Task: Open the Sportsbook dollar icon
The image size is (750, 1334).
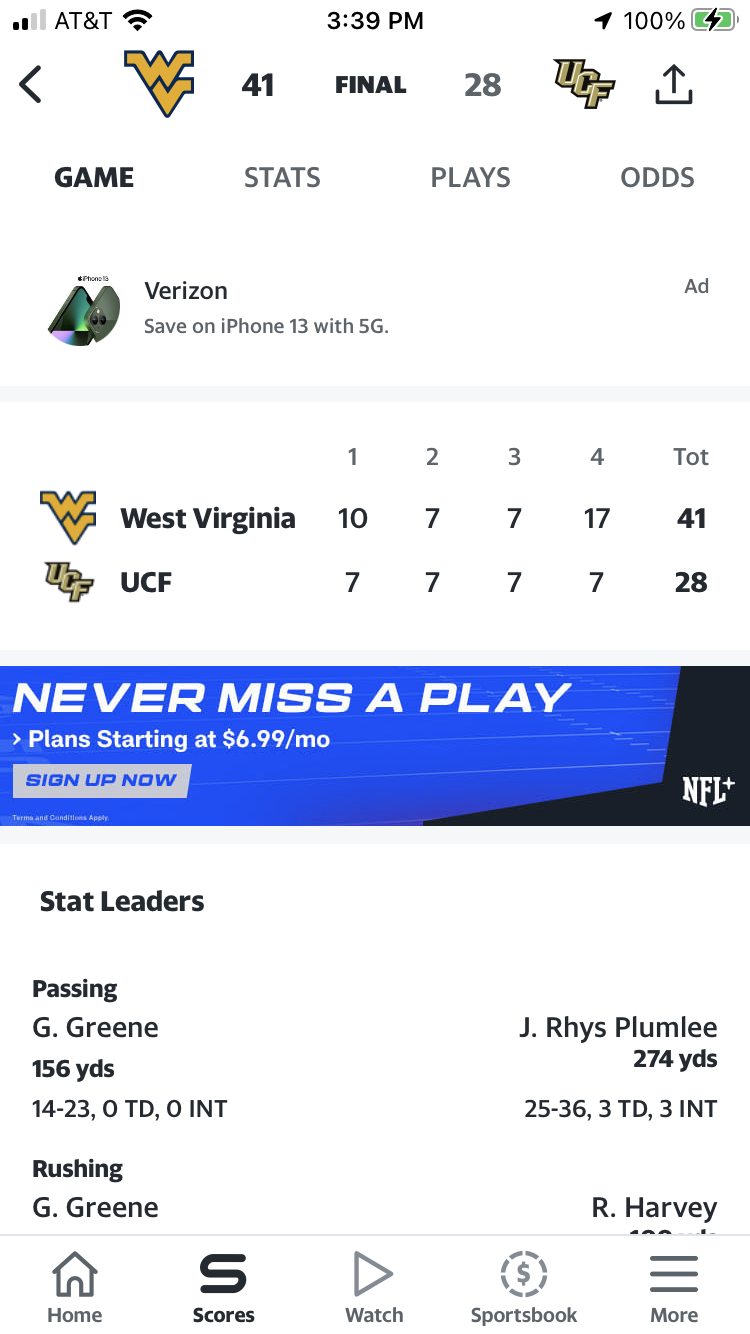Action: point(524,1274)
